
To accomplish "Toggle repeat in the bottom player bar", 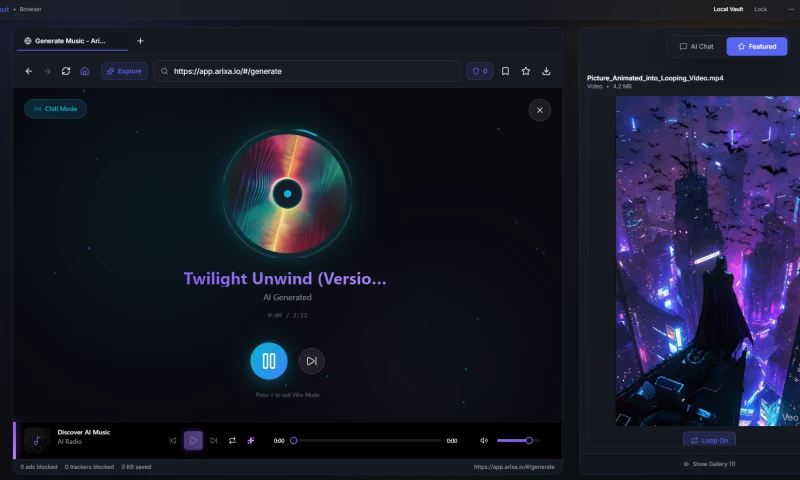I will (x=232, y=440).
